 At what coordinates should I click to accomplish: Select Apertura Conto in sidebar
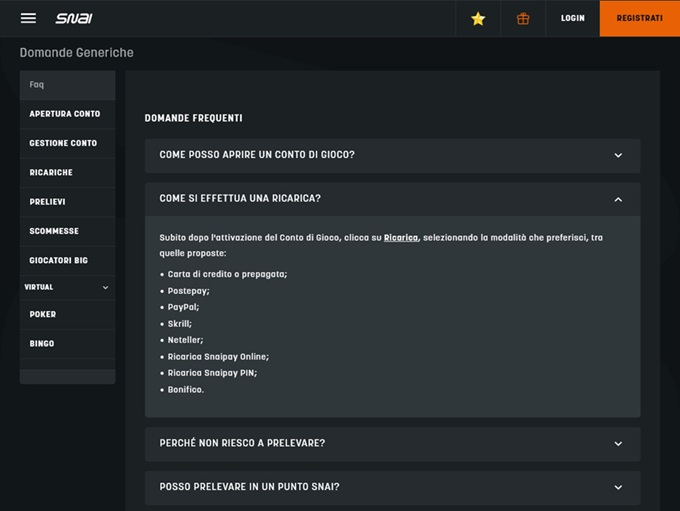(x=66, y=114)
